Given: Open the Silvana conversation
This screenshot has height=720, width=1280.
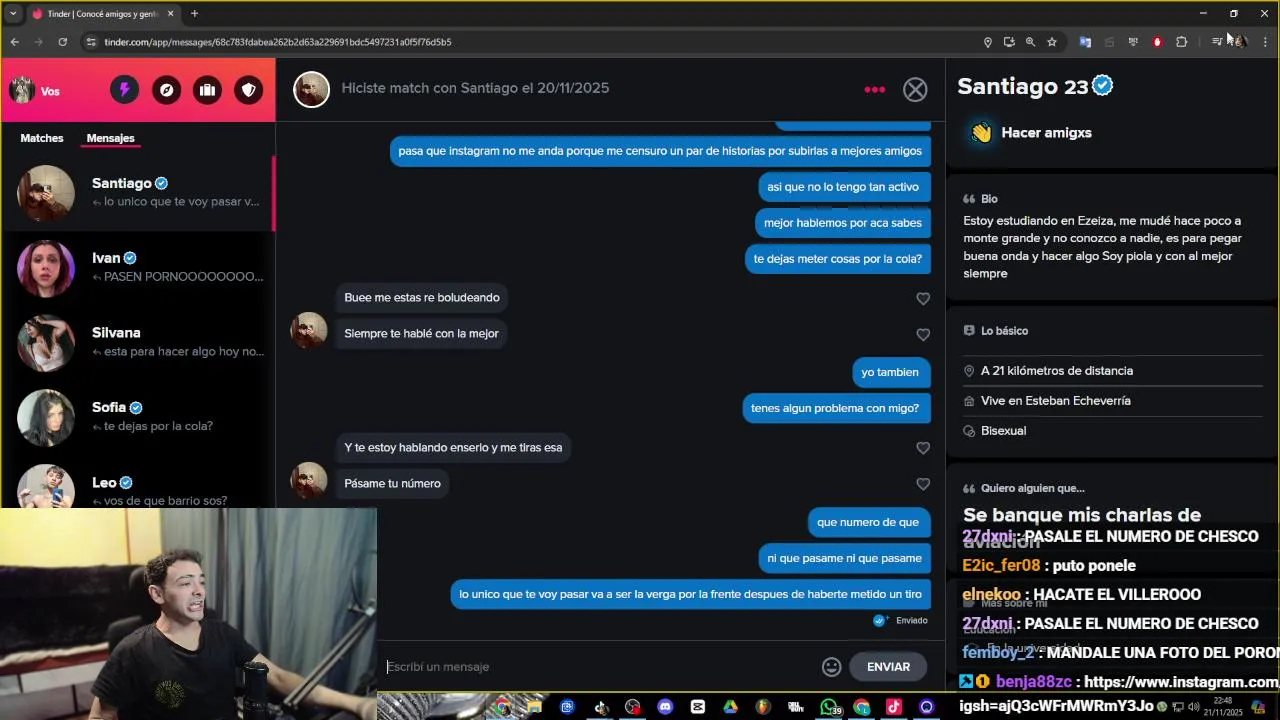Looking at the screenshot, I should click(138, 343).
